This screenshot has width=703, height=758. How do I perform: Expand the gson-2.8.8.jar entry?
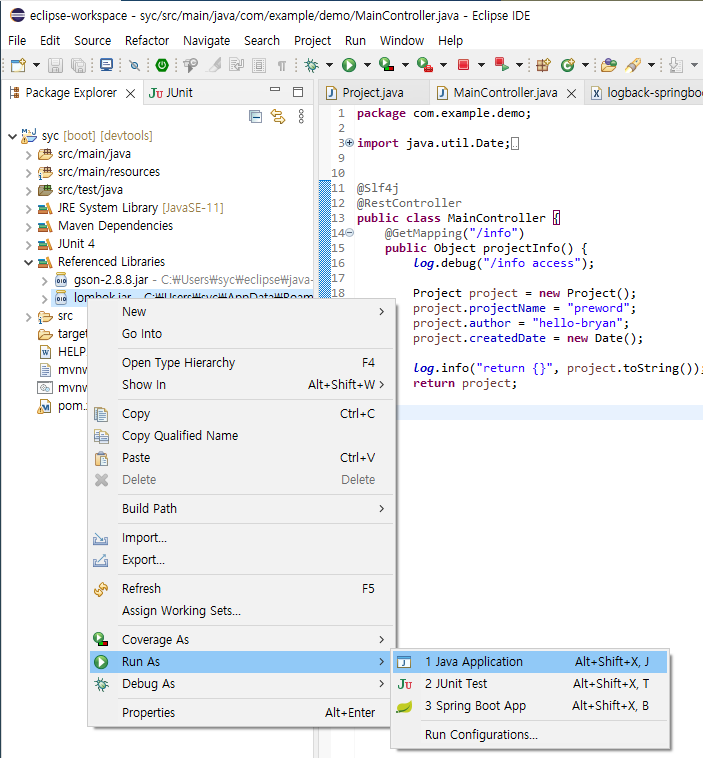coord(44,280)
